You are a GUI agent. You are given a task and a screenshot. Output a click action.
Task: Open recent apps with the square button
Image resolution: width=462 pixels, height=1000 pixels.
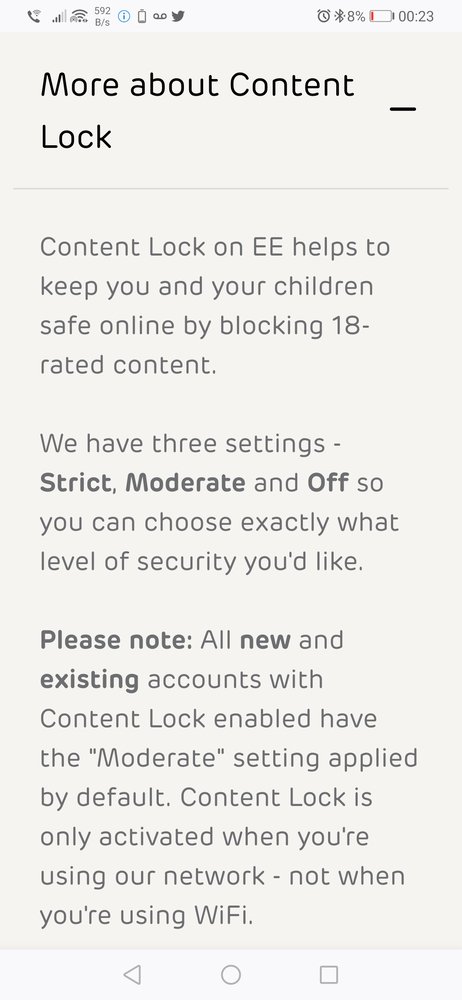329,974
